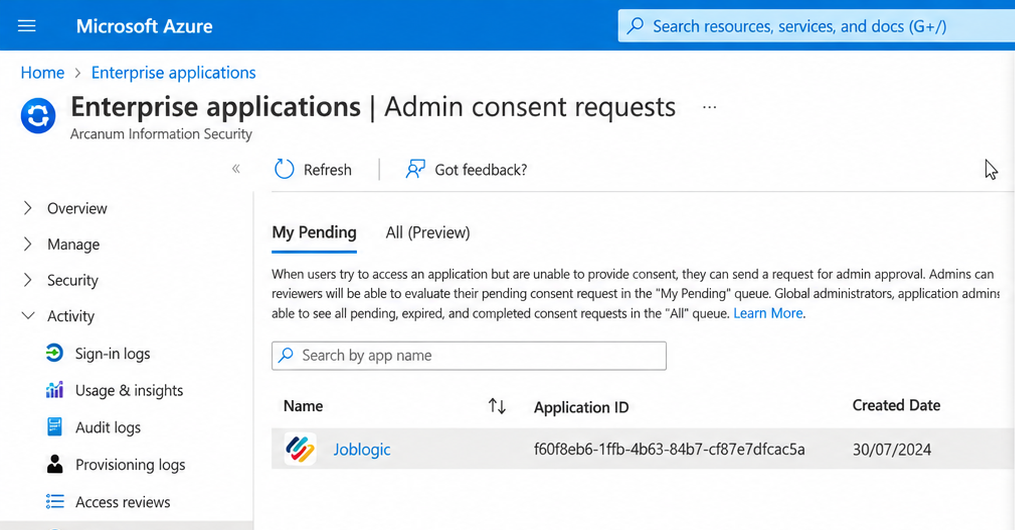The width and height of the screenshot is (1015, 530).
Task: Click the created date 30/07/2024
Action: (x=891, y=449)
